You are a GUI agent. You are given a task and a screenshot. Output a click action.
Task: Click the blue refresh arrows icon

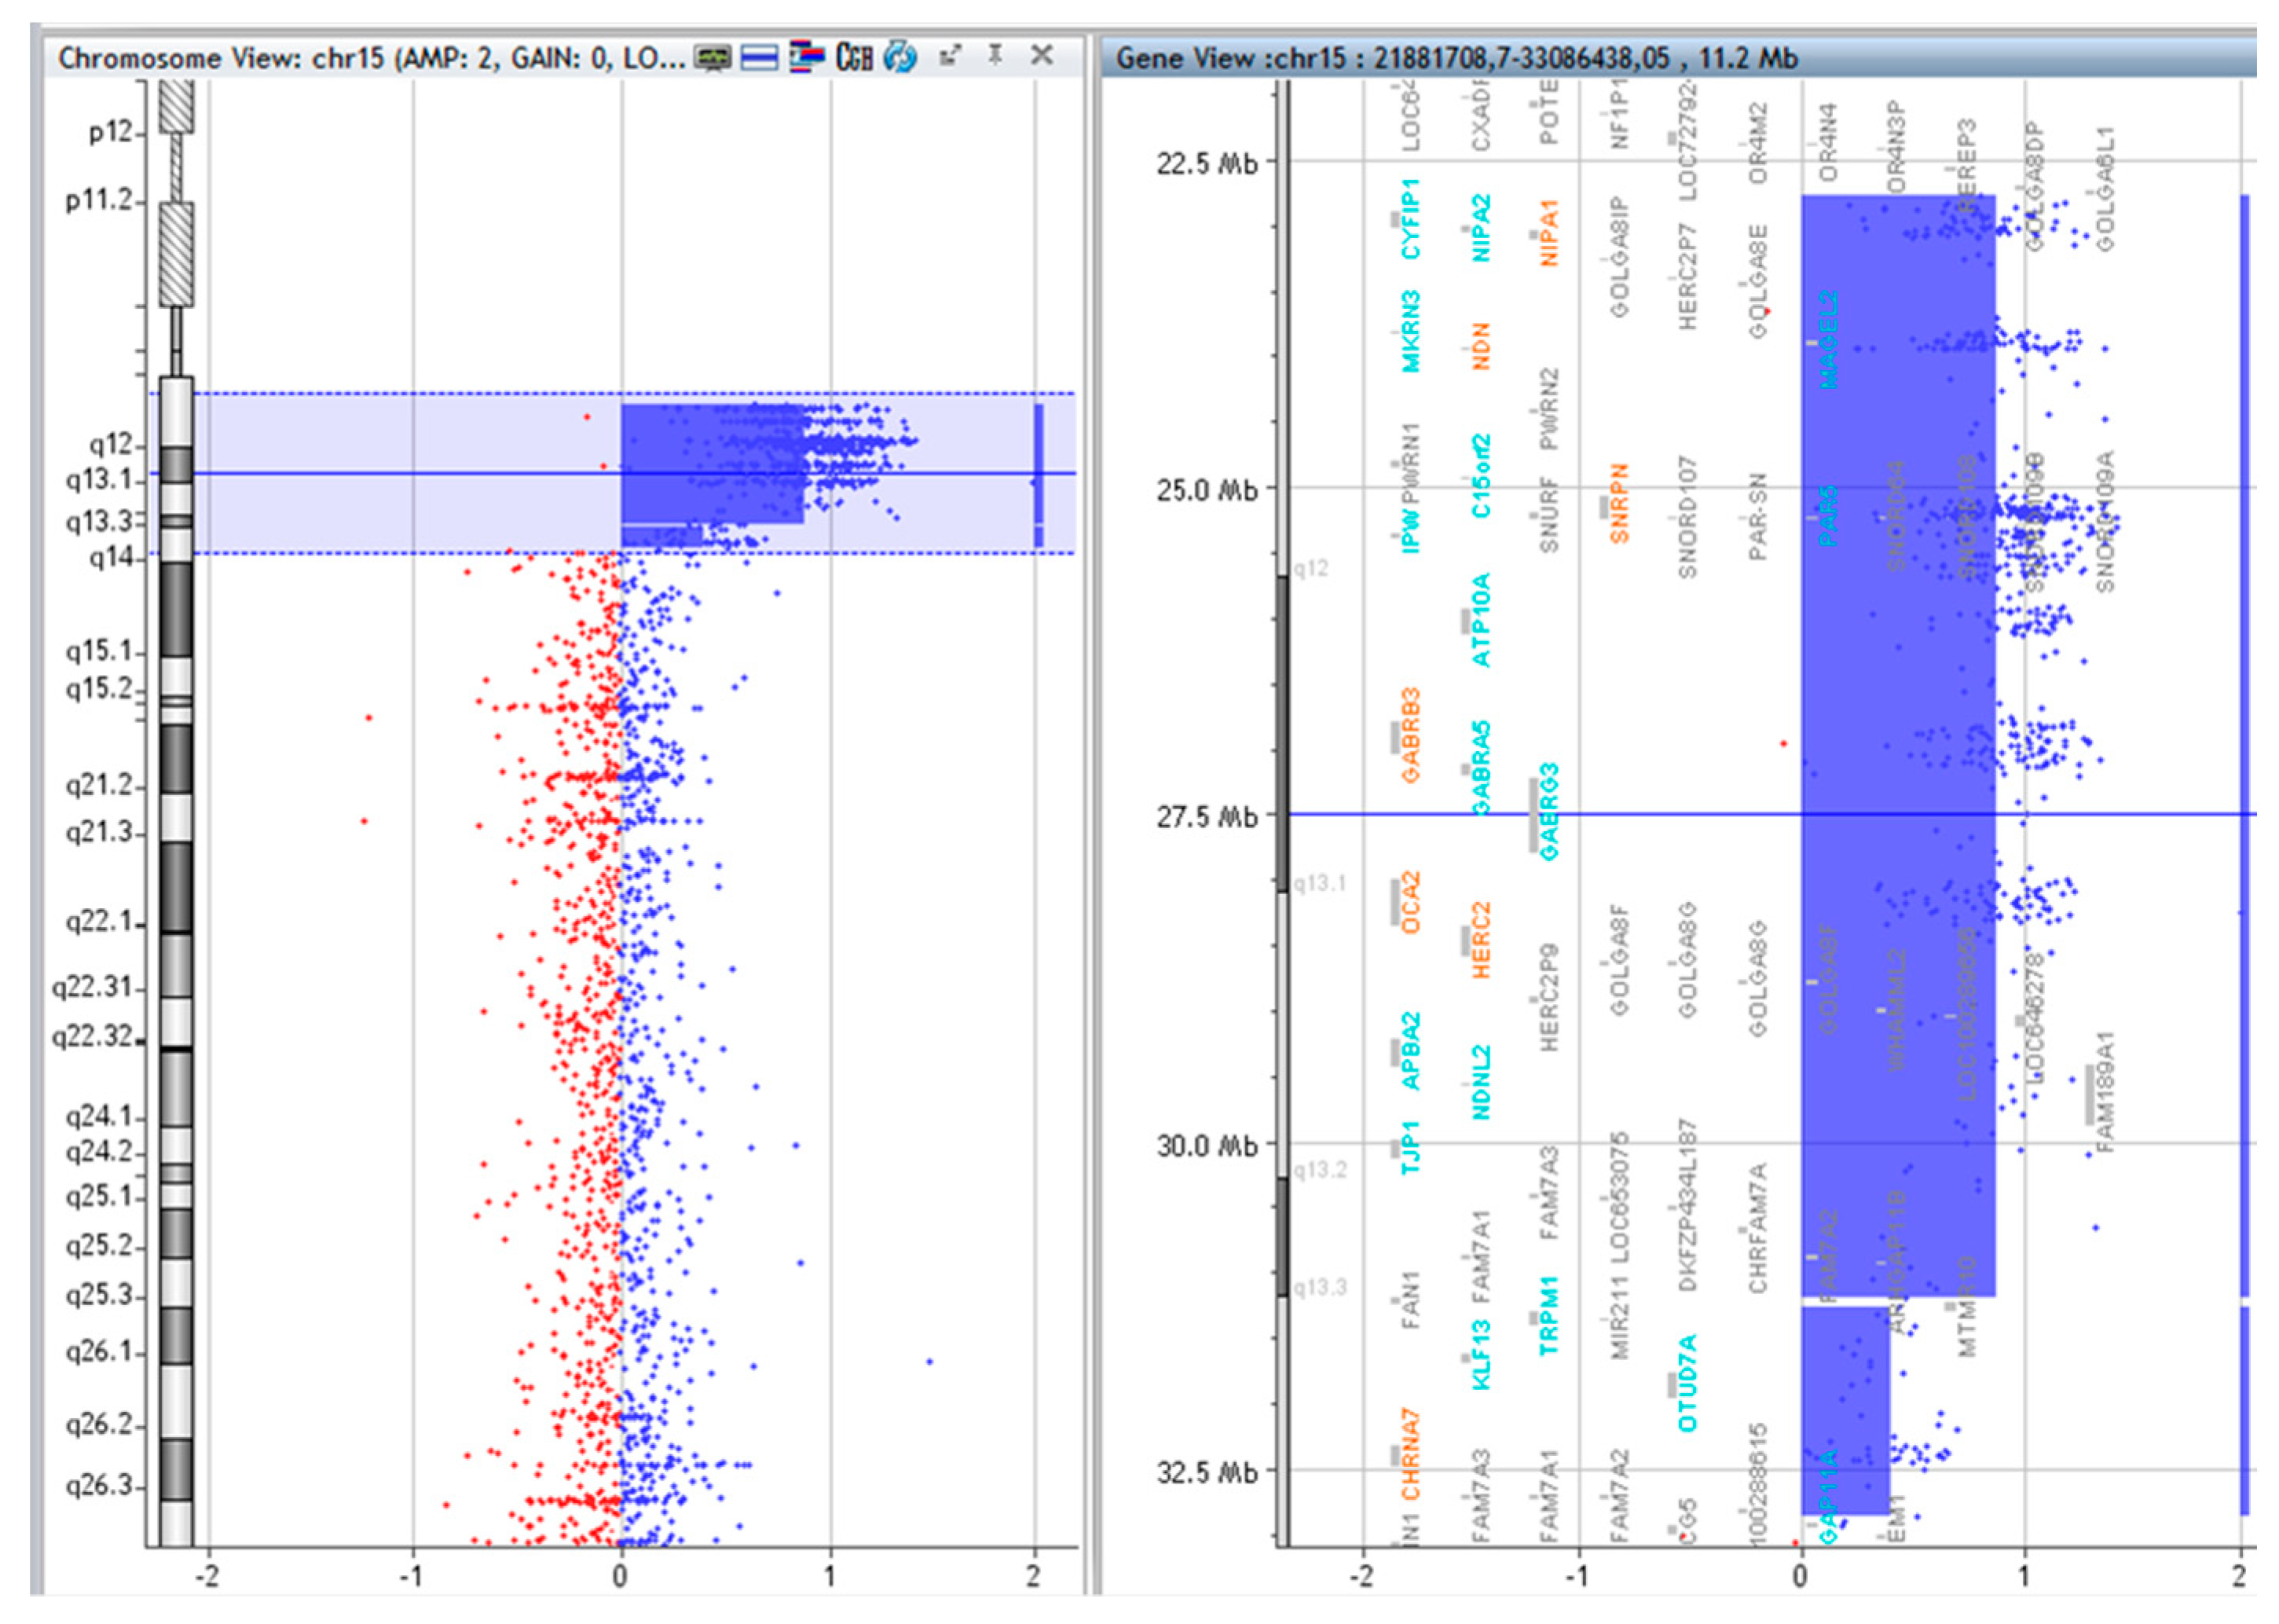(900, 57)
